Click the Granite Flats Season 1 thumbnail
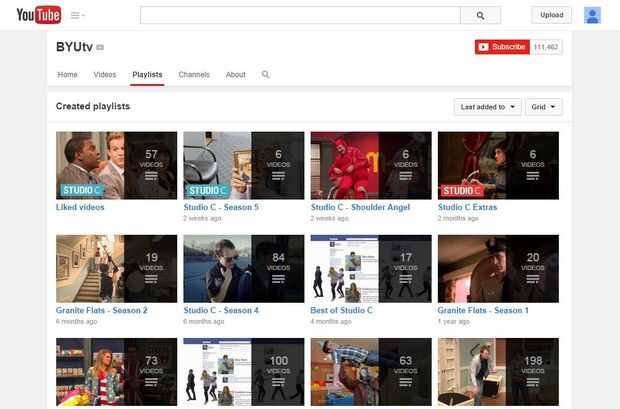 [x=498, y=269]
